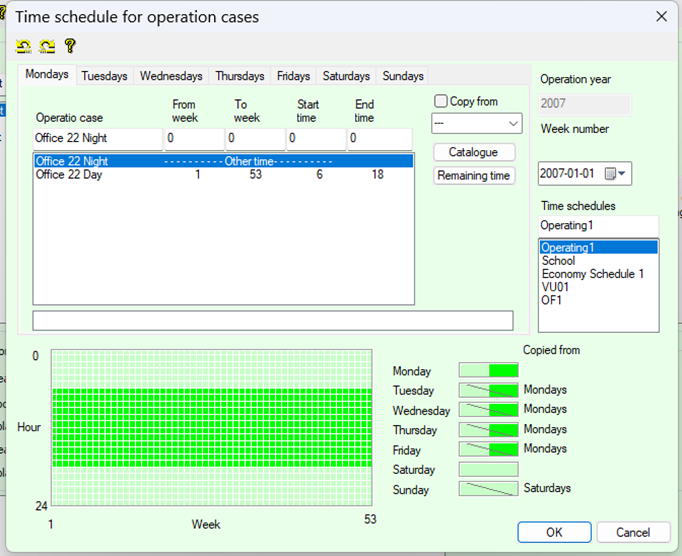Click the Saturday schedule preview bar
The image size is (682, 556).
tap(488, 469)
